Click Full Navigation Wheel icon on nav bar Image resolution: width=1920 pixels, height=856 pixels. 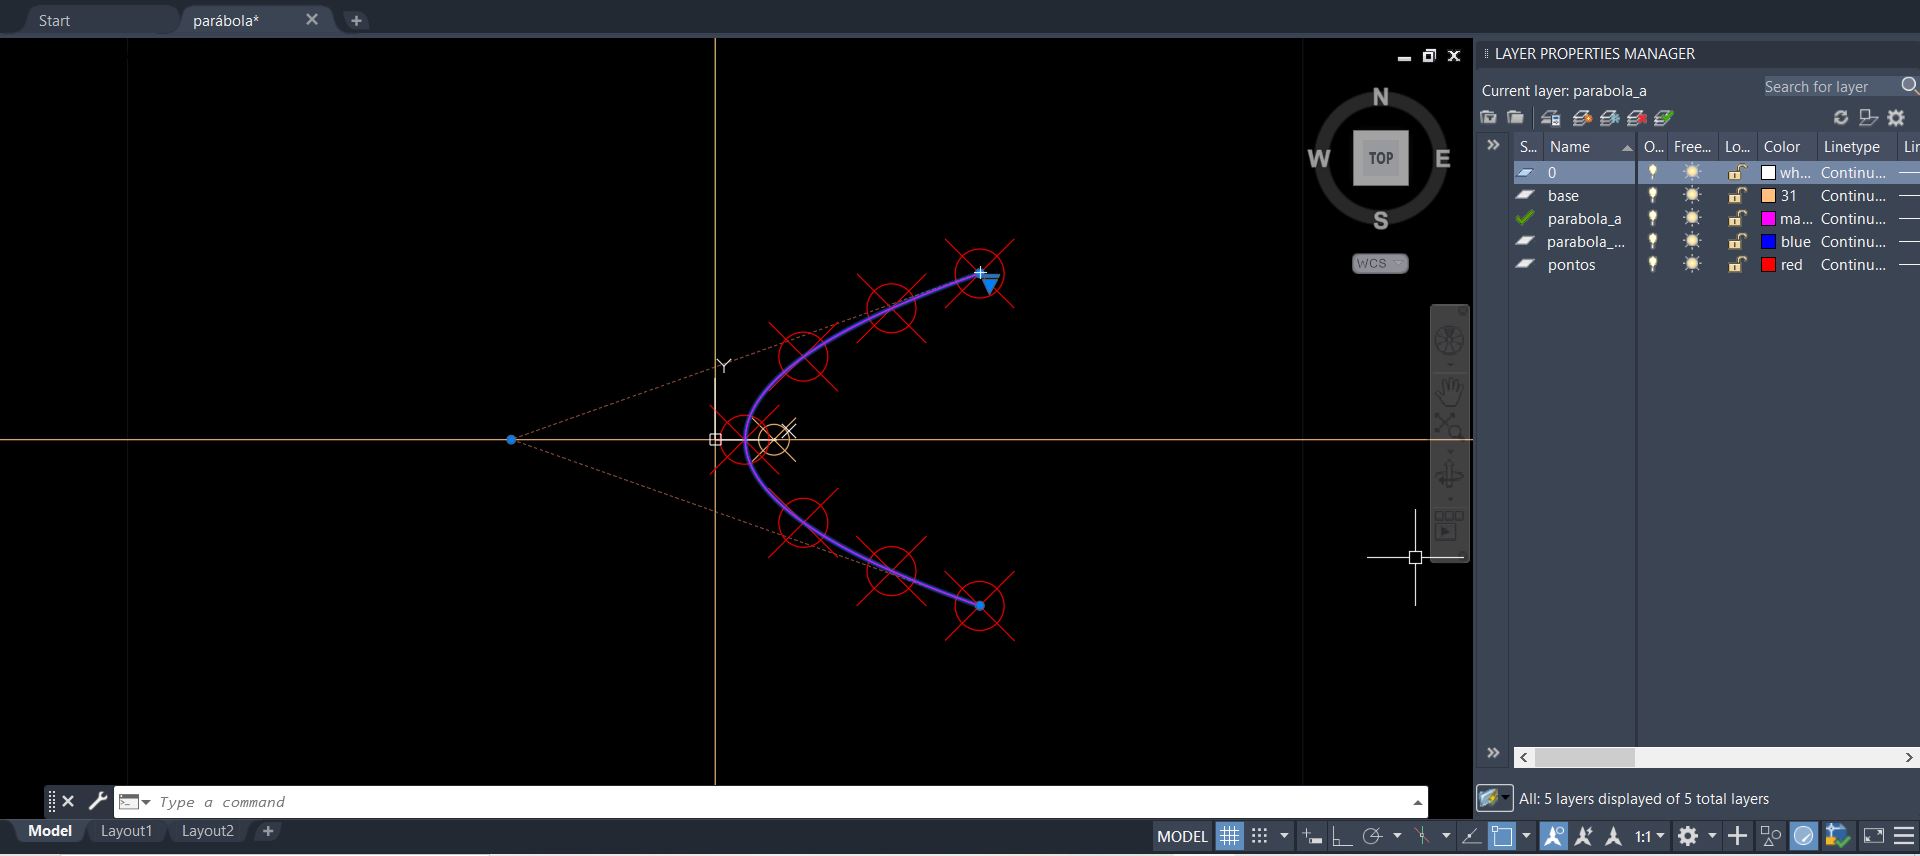[x=1449, y=340]
